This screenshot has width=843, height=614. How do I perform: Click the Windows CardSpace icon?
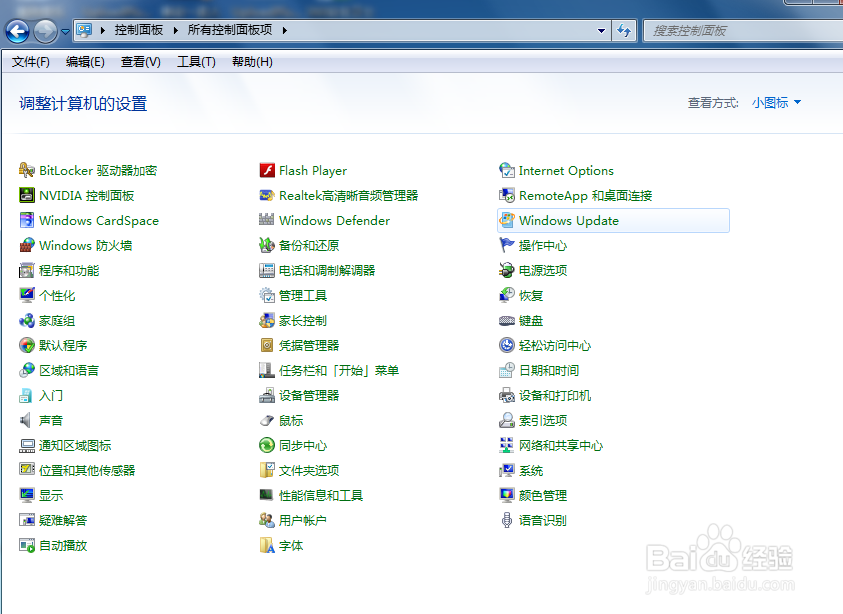27,220
